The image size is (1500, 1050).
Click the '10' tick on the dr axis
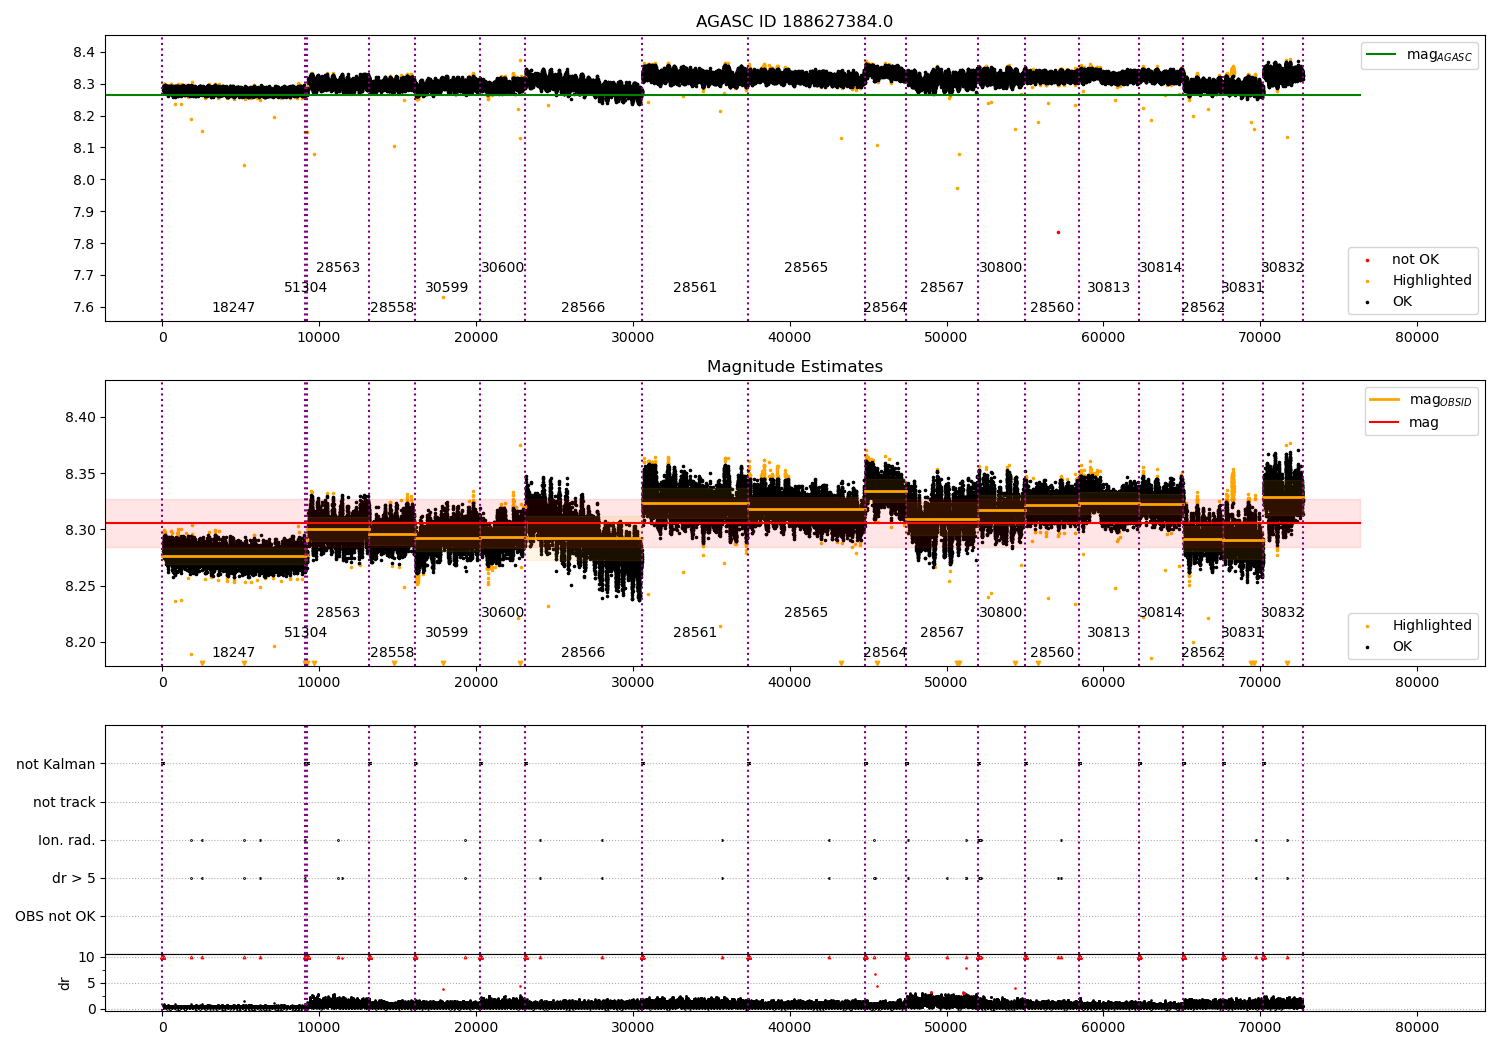pos(87,958)
